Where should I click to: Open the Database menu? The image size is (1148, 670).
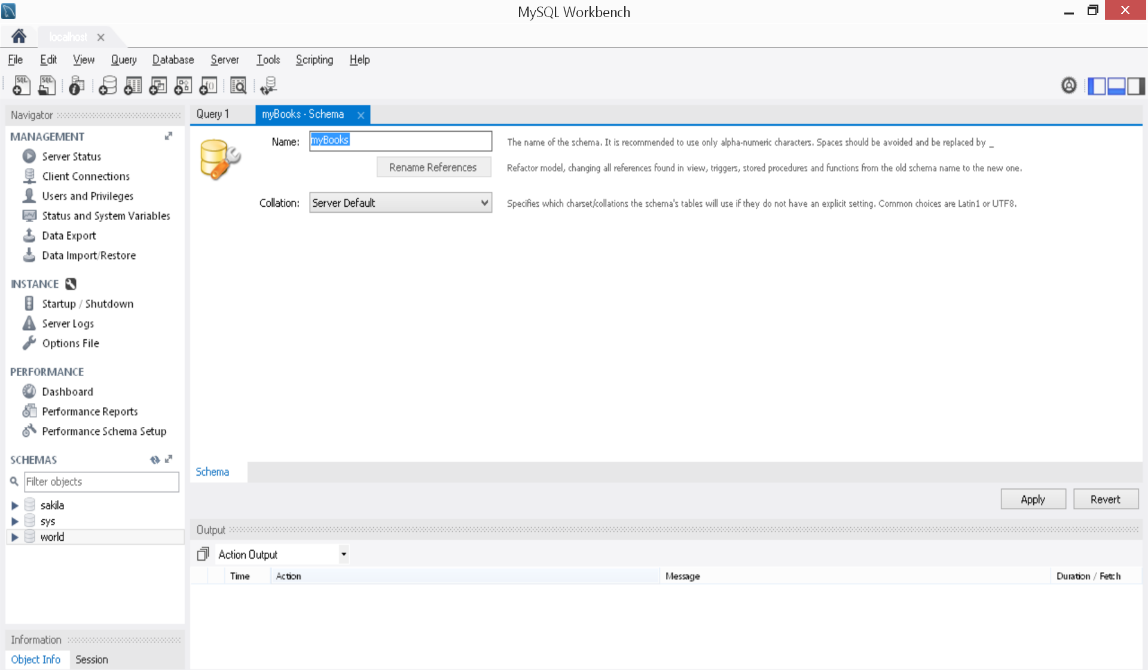pos(173,60)
